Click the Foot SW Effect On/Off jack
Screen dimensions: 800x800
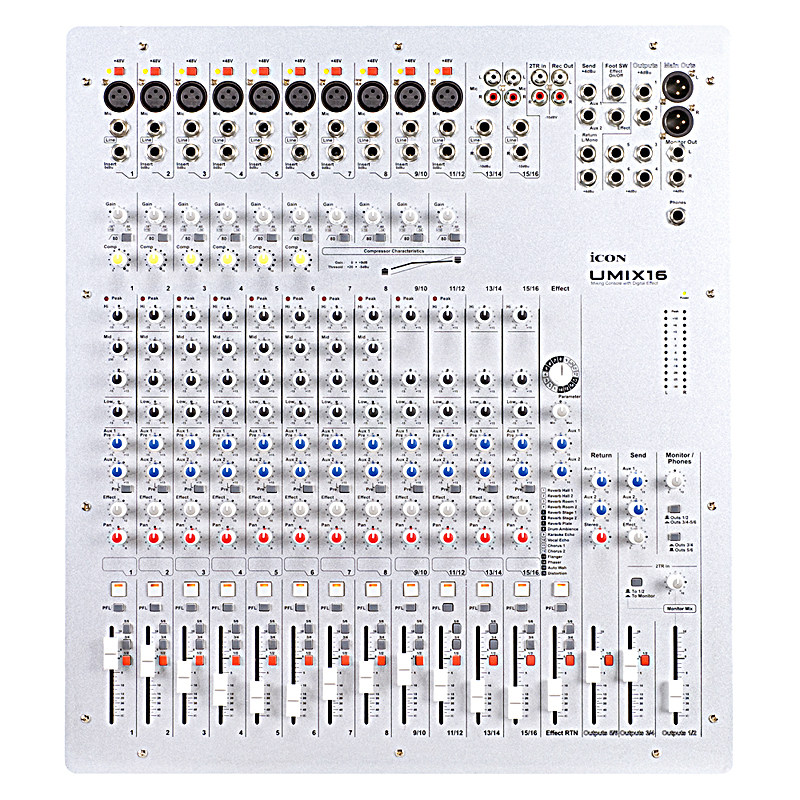(616, 92)
